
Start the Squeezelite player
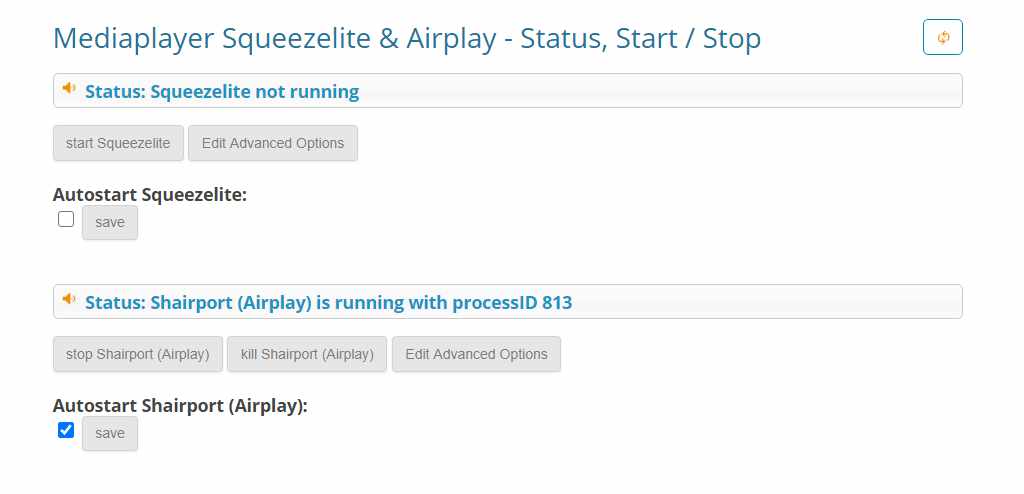(118, 143)
